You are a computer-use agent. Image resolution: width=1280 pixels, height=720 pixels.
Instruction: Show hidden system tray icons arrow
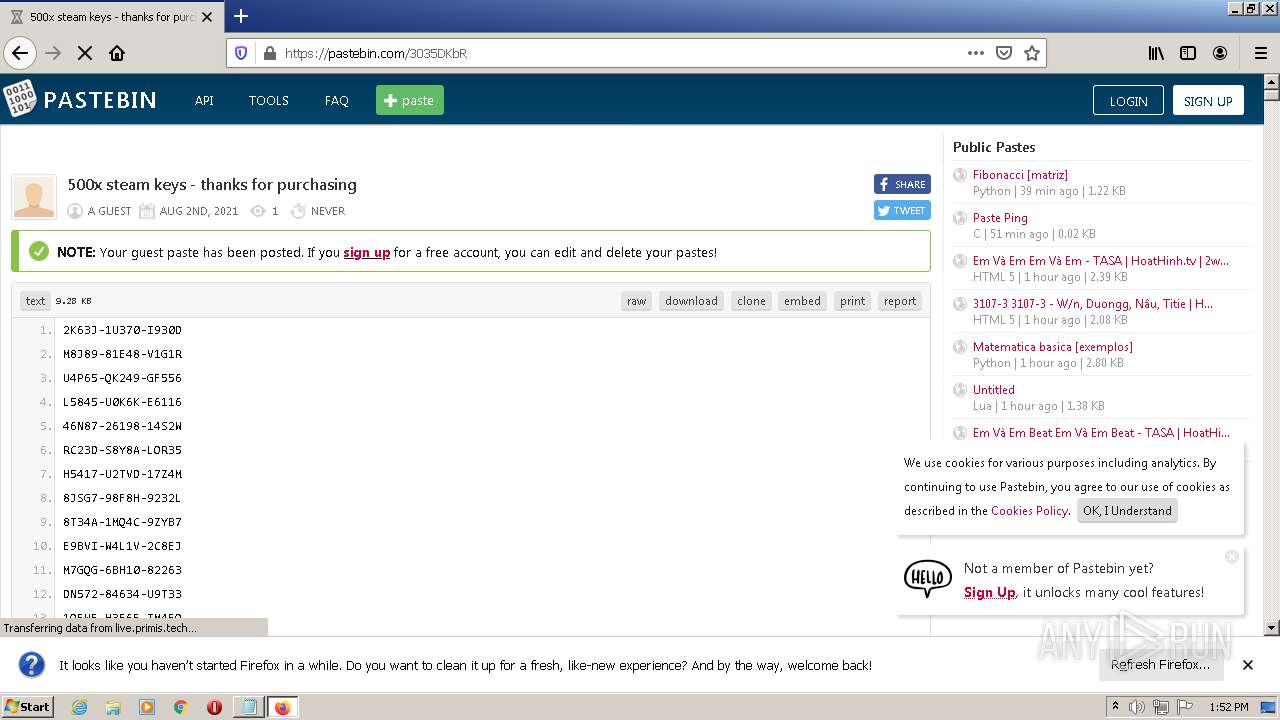tap(1116, 707)
